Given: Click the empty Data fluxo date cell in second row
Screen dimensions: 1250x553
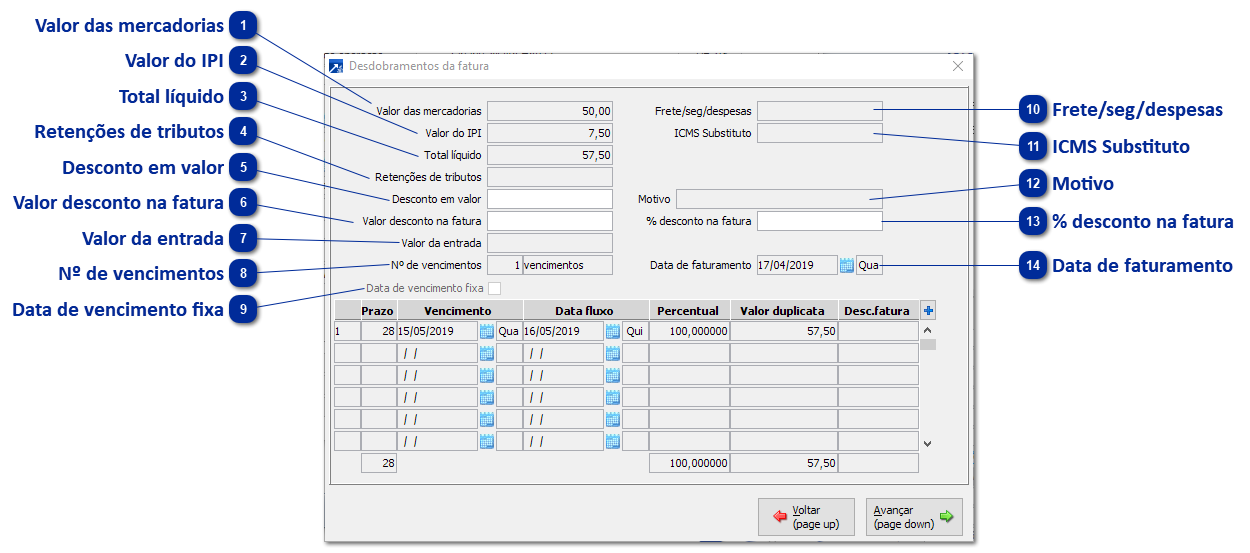Looking at the screenshot, I should [563, 353].
